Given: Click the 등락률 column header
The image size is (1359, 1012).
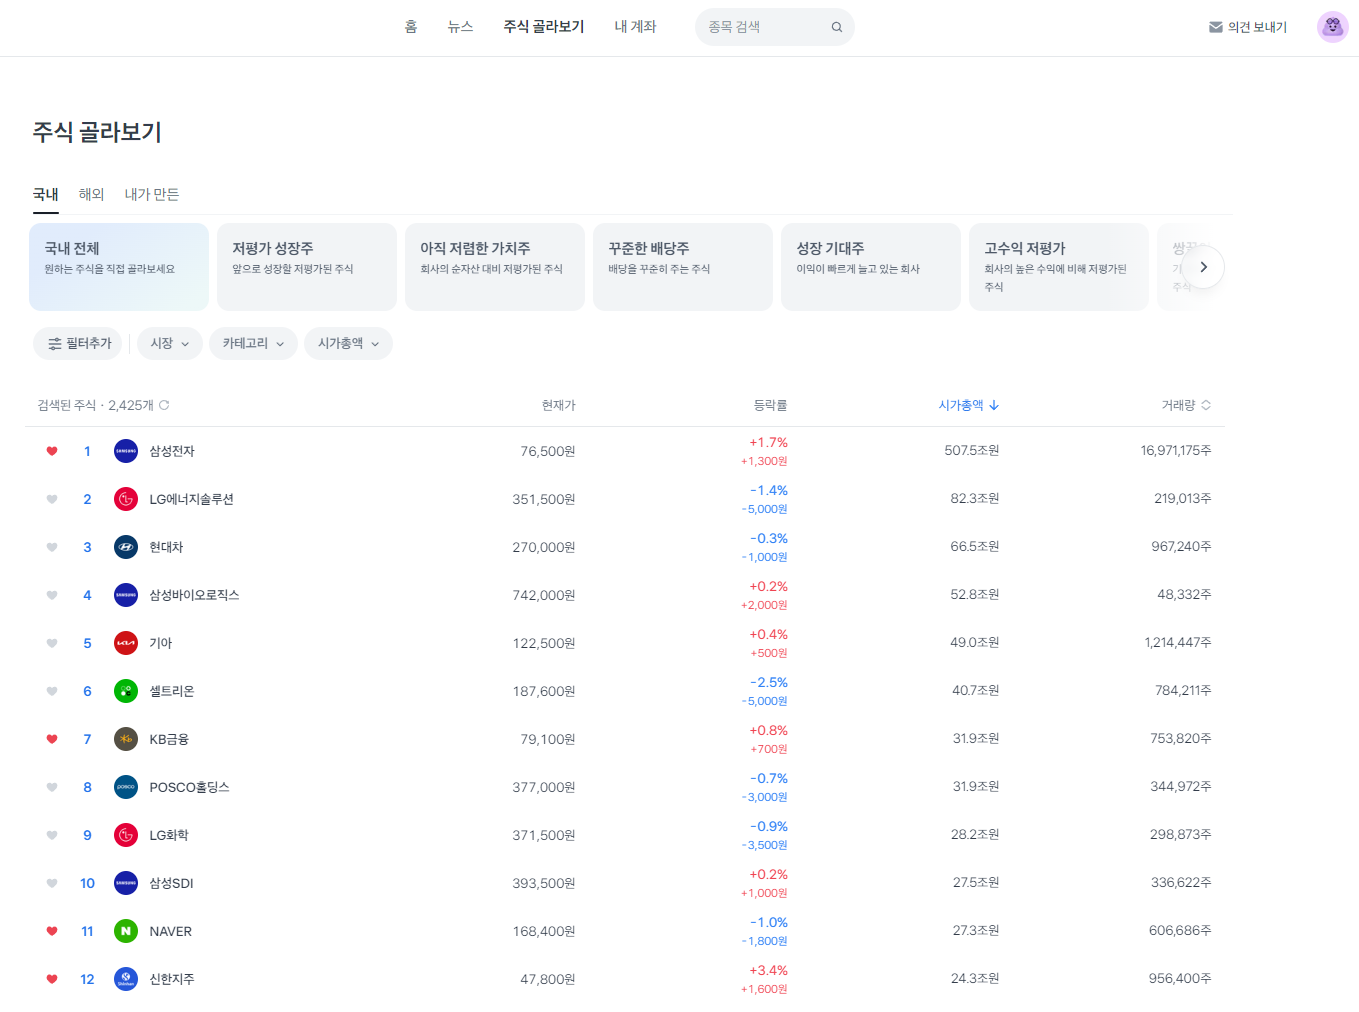Looking at the screenshot, I should pos(770,405).
